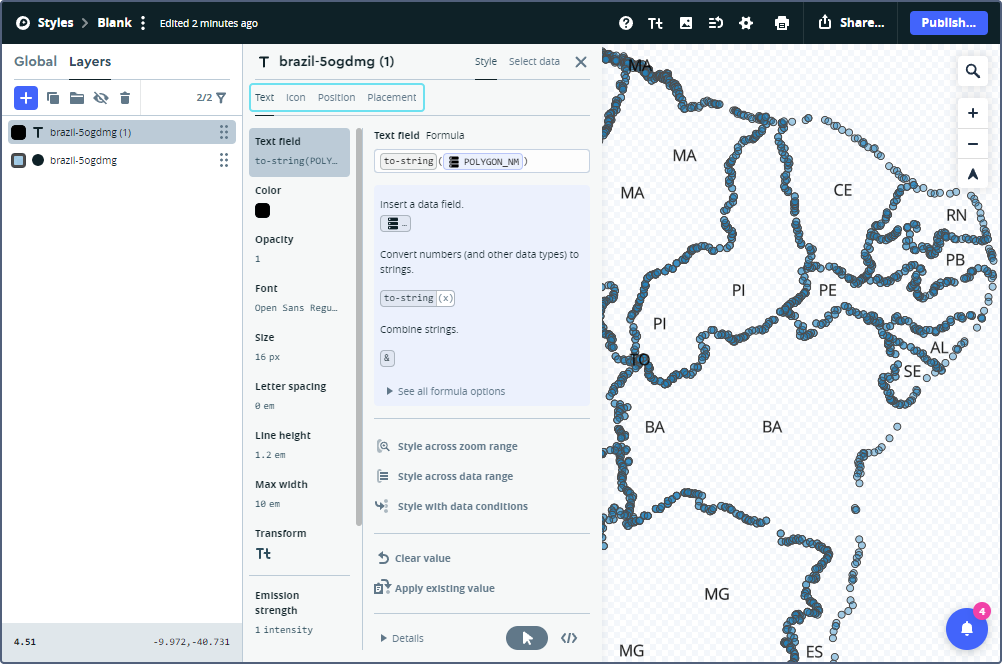Viewport: 1002px width, 664px height.
Task: Open the black text color swatch
Action: pyautogui.click(x=262, y=210)
